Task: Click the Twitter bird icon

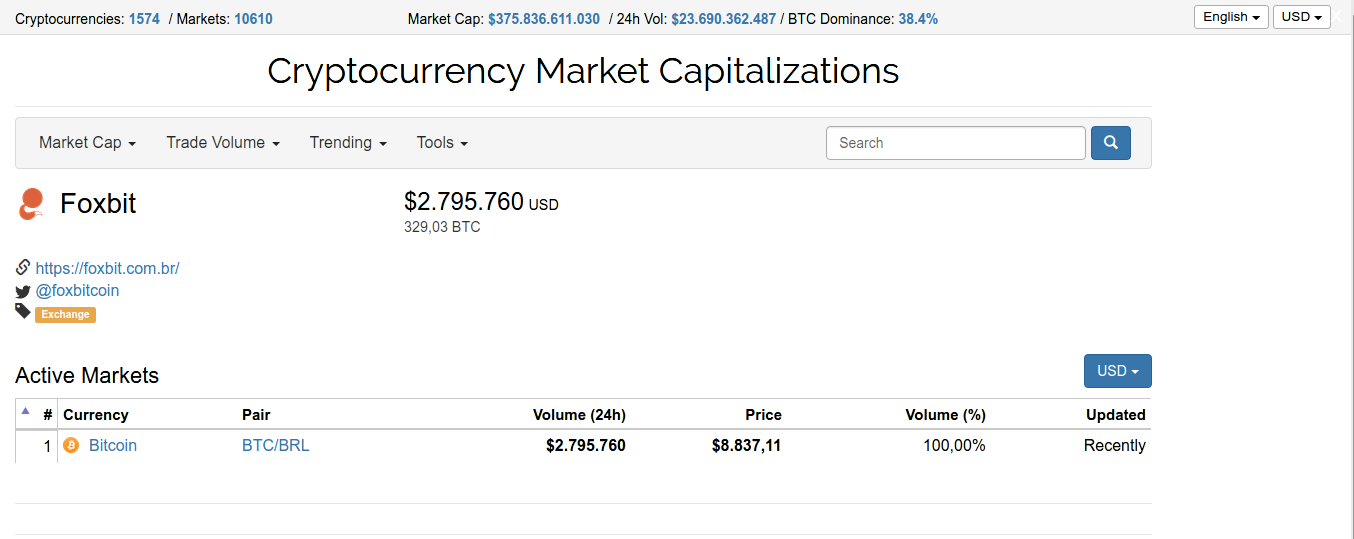Action: 23,291
